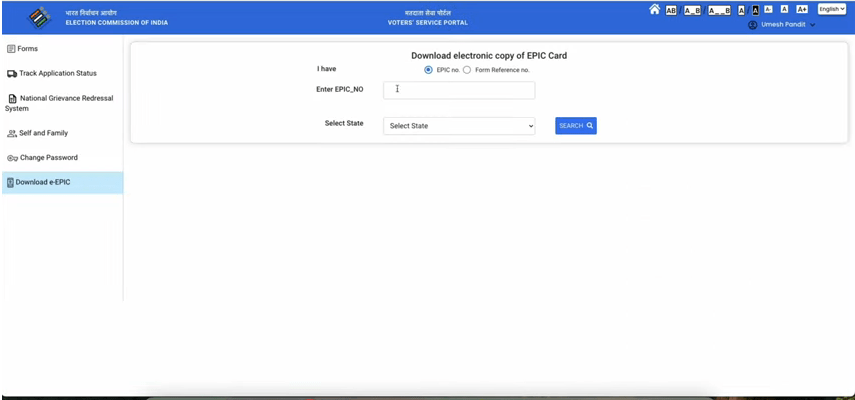Switch to dark contrast black A icon
The width and height of the screenshot is (855, 400).
tap(755, 10)
